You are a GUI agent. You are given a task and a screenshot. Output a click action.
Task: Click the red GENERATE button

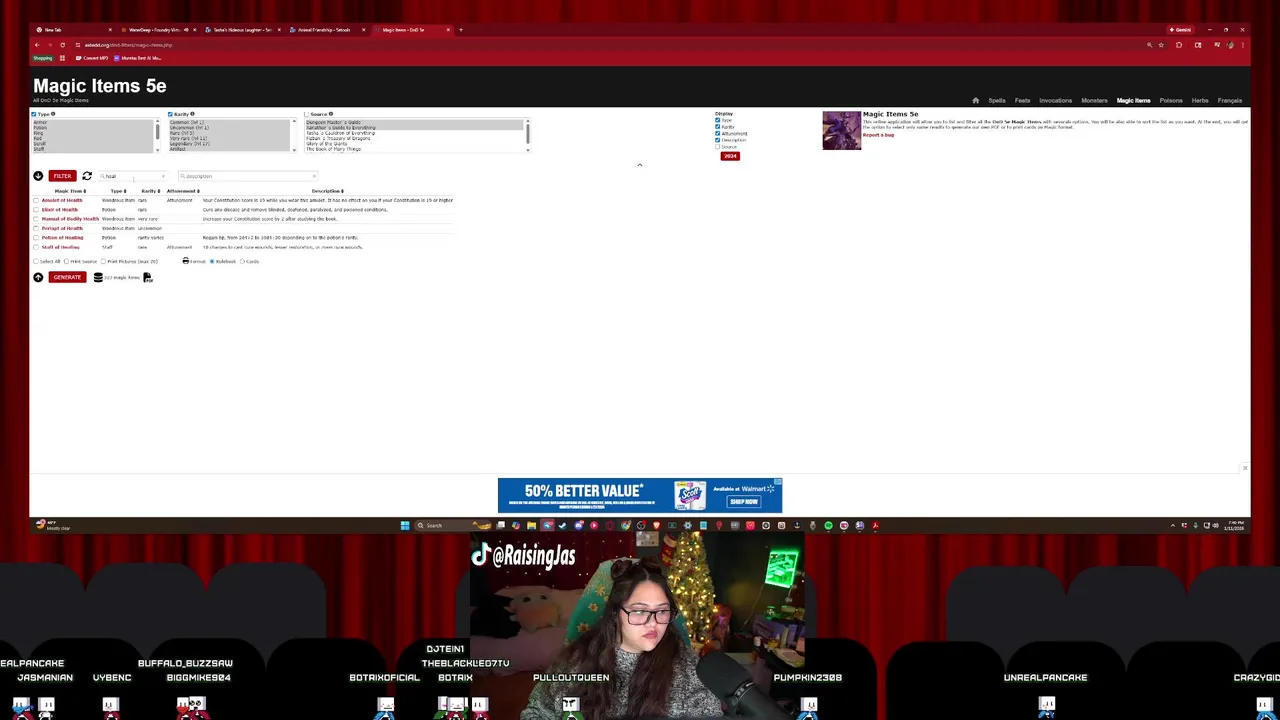(x=67, y=277)
